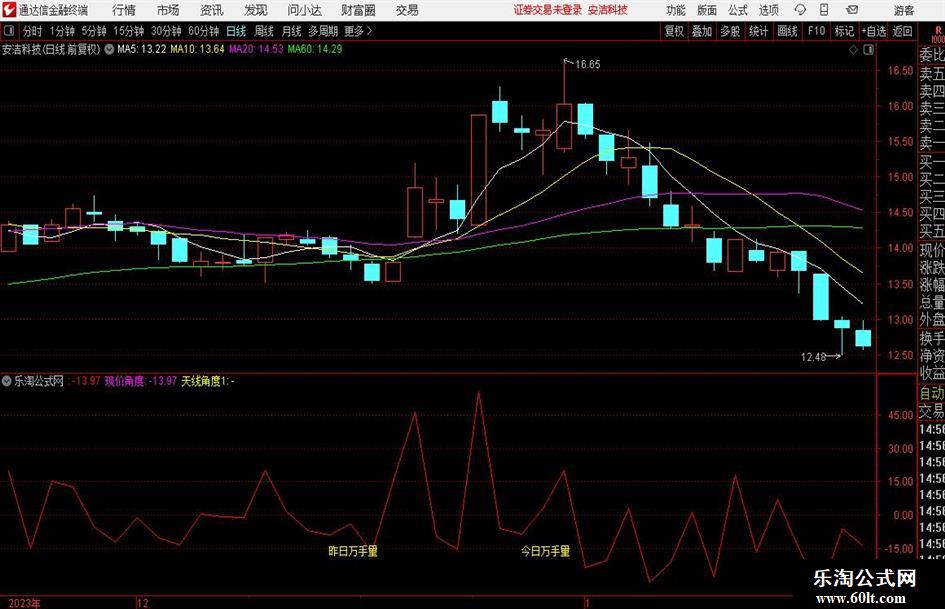Screen dimensions: 945x609
Task: Open the mobile phone icon
Action: pyautogui.click(x=824, y=10)
